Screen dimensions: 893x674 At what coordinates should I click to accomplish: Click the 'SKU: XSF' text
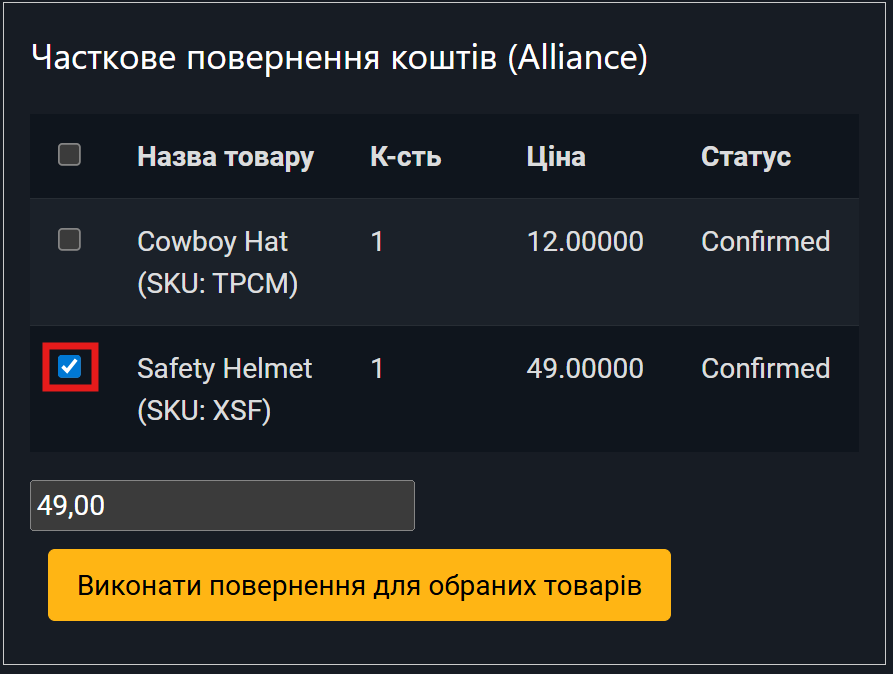tap(204, 412)
